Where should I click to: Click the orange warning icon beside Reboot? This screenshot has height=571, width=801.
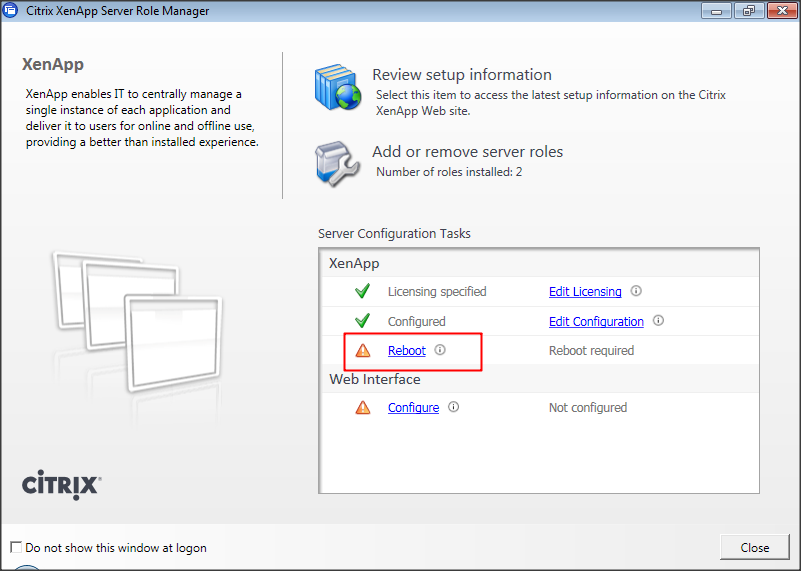pos(363,351)
